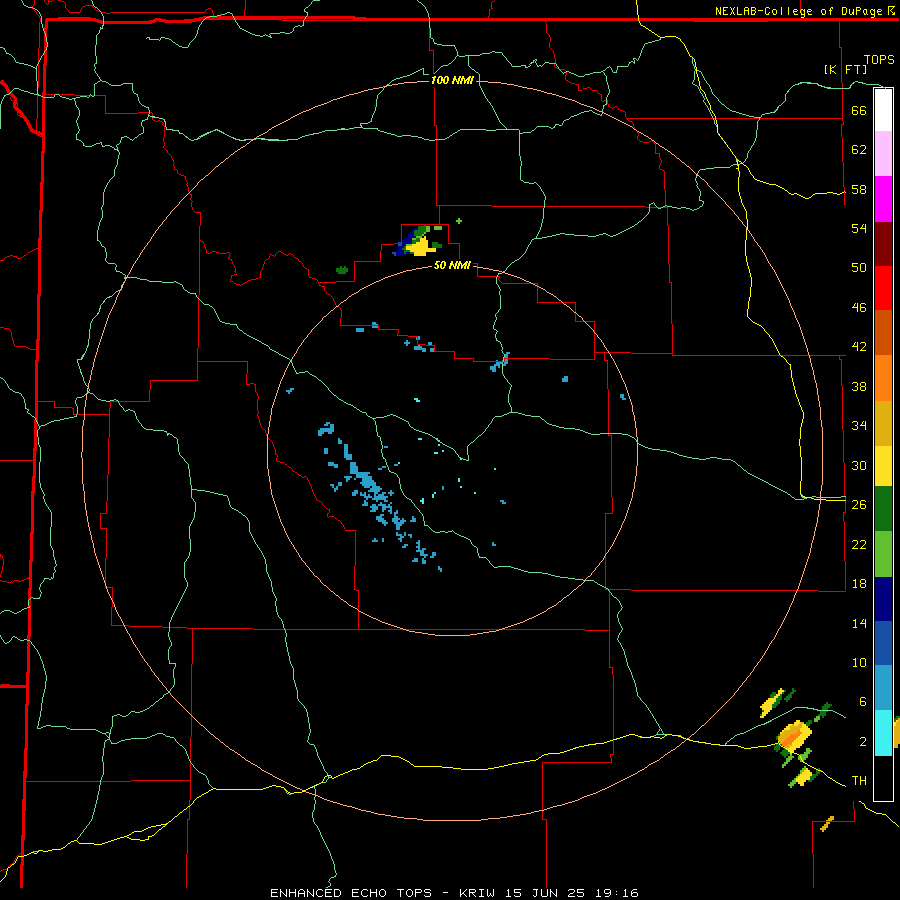Screen dimensions: 900x900
Task: Click the yellow storm cell north of 50 NMI ring
Action: [420, 247]
